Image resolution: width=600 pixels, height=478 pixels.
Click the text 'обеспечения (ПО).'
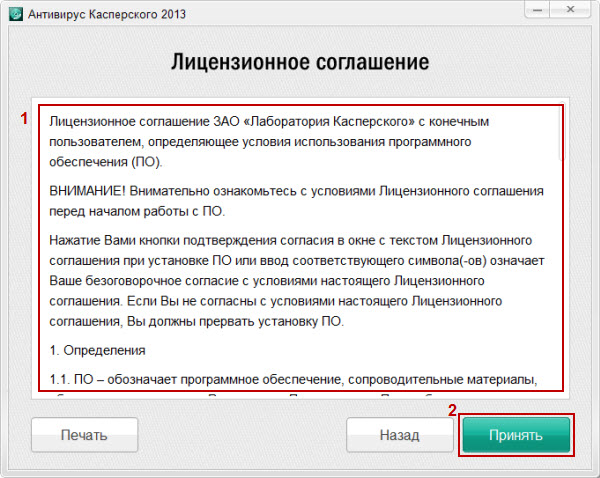106,162
